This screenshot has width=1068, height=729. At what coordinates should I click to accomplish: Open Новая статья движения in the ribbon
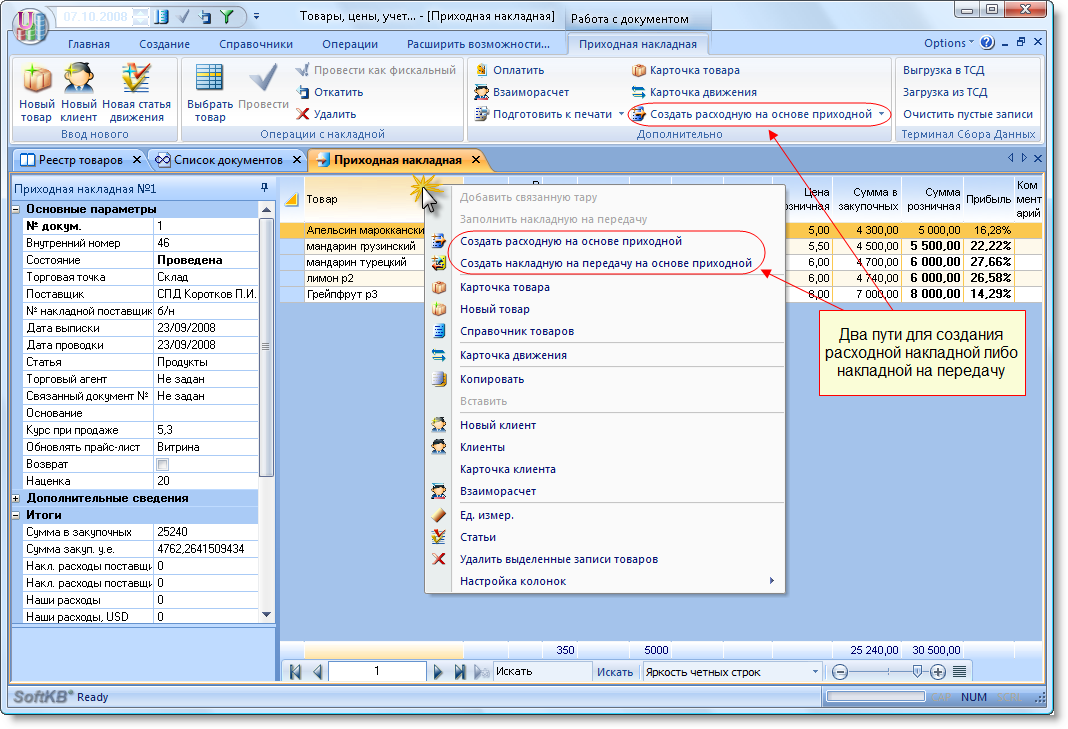coord(136,93)
